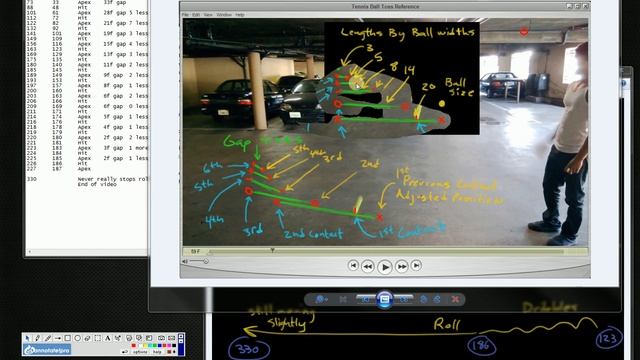Screen dimensions: 640x360
Task: Pick the cyan color swatch
Action: 150,345
